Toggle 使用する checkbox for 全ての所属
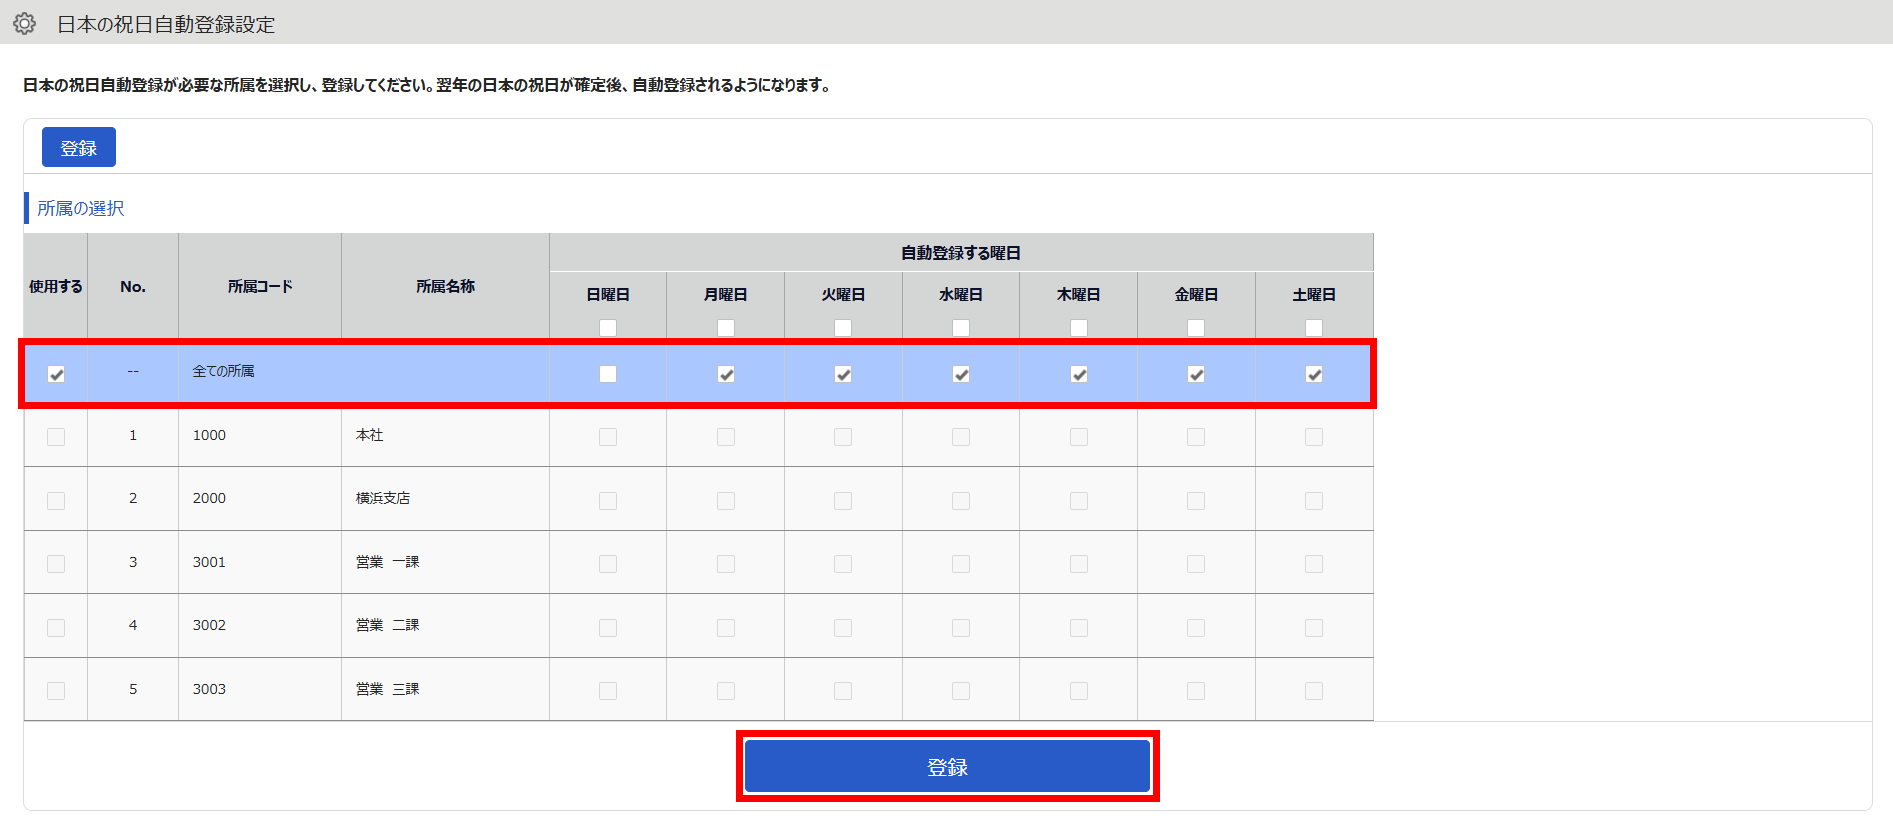This screenshot has width=1893, height=835. click(56, 374)
